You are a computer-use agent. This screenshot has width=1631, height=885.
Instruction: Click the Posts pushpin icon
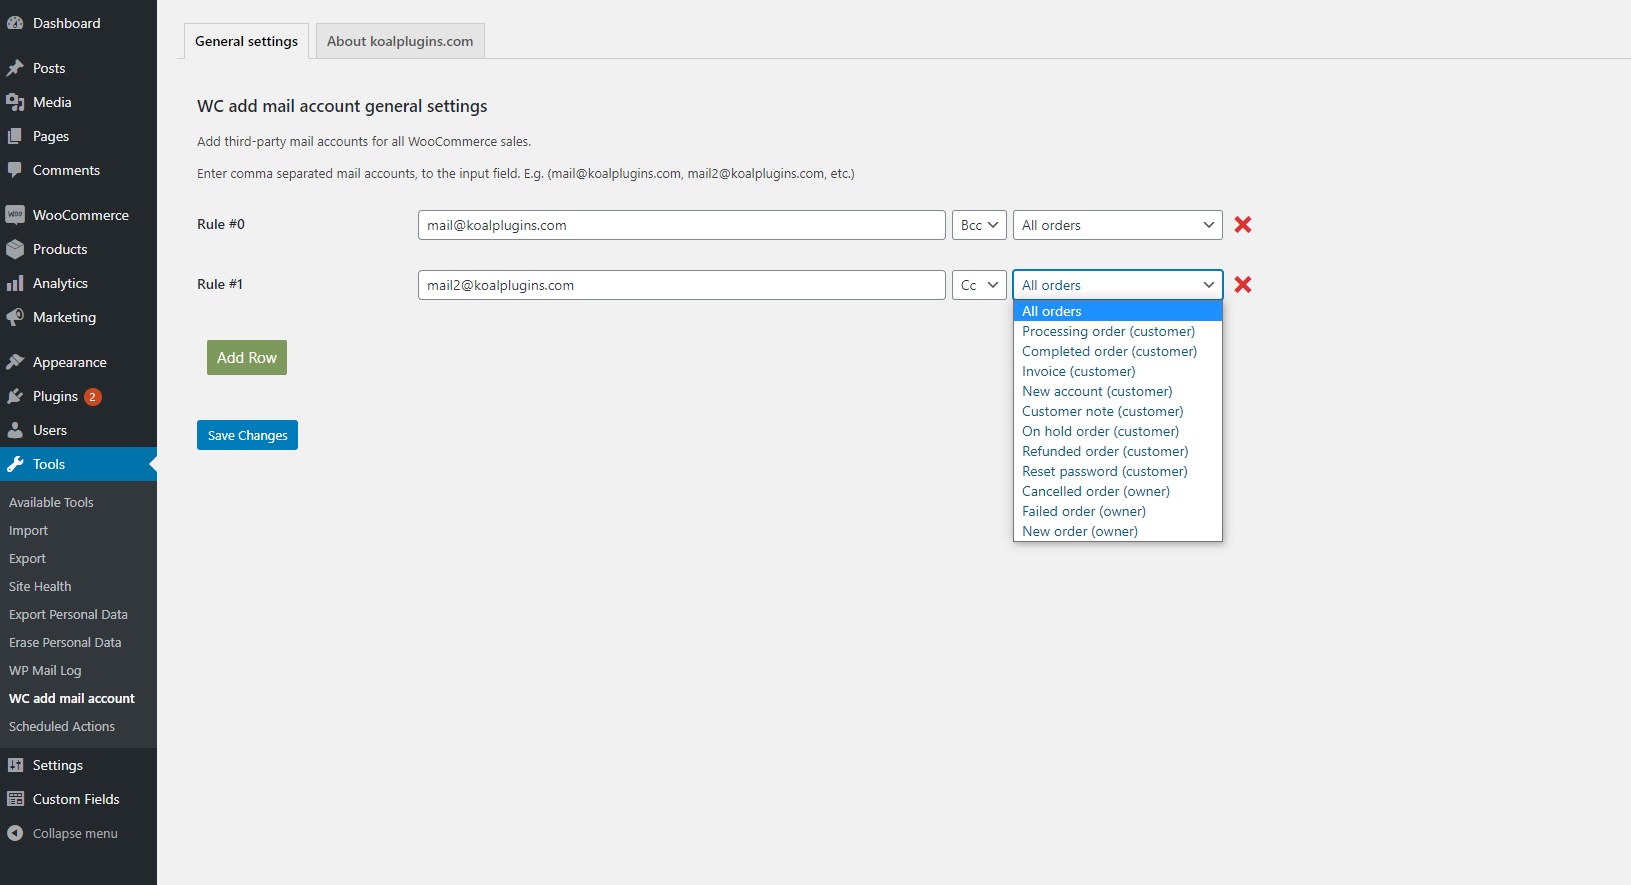15,68
